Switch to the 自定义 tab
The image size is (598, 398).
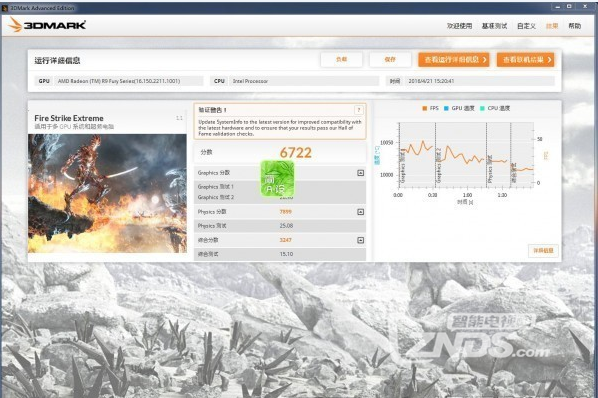(x=526, y=26)
